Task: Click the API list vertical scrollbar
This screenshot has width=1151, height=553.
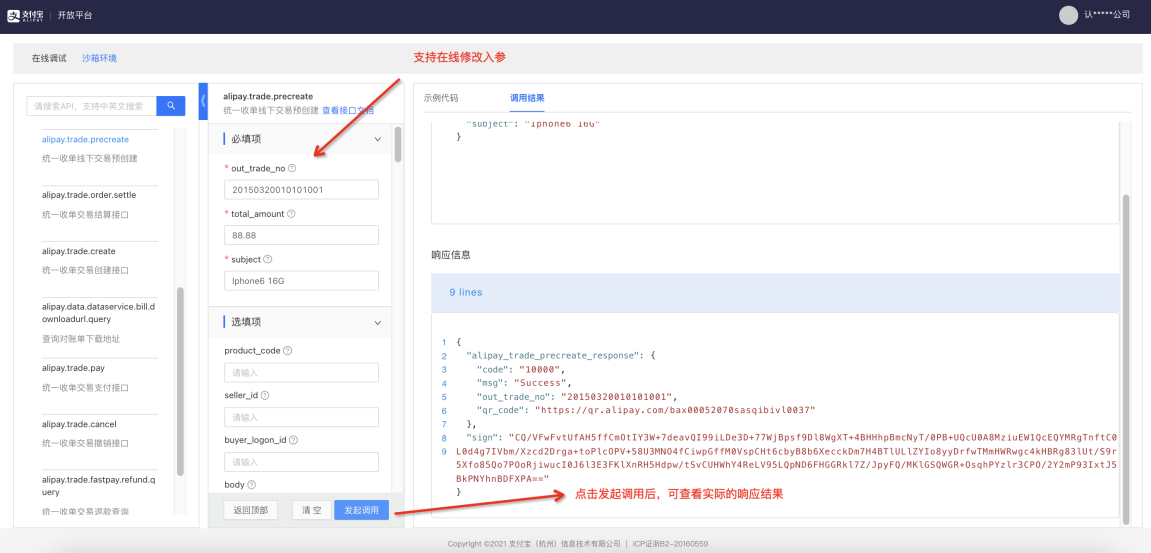Action: pos(180,382)
